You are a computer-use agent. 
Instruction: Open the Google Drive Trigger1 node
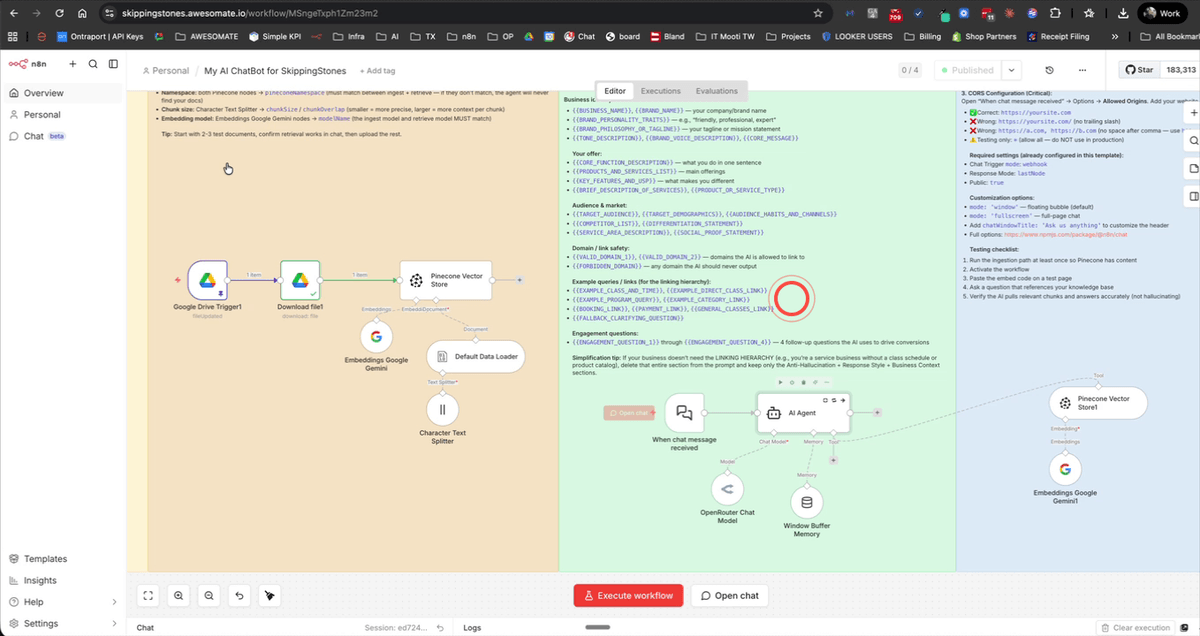point(208,282)
